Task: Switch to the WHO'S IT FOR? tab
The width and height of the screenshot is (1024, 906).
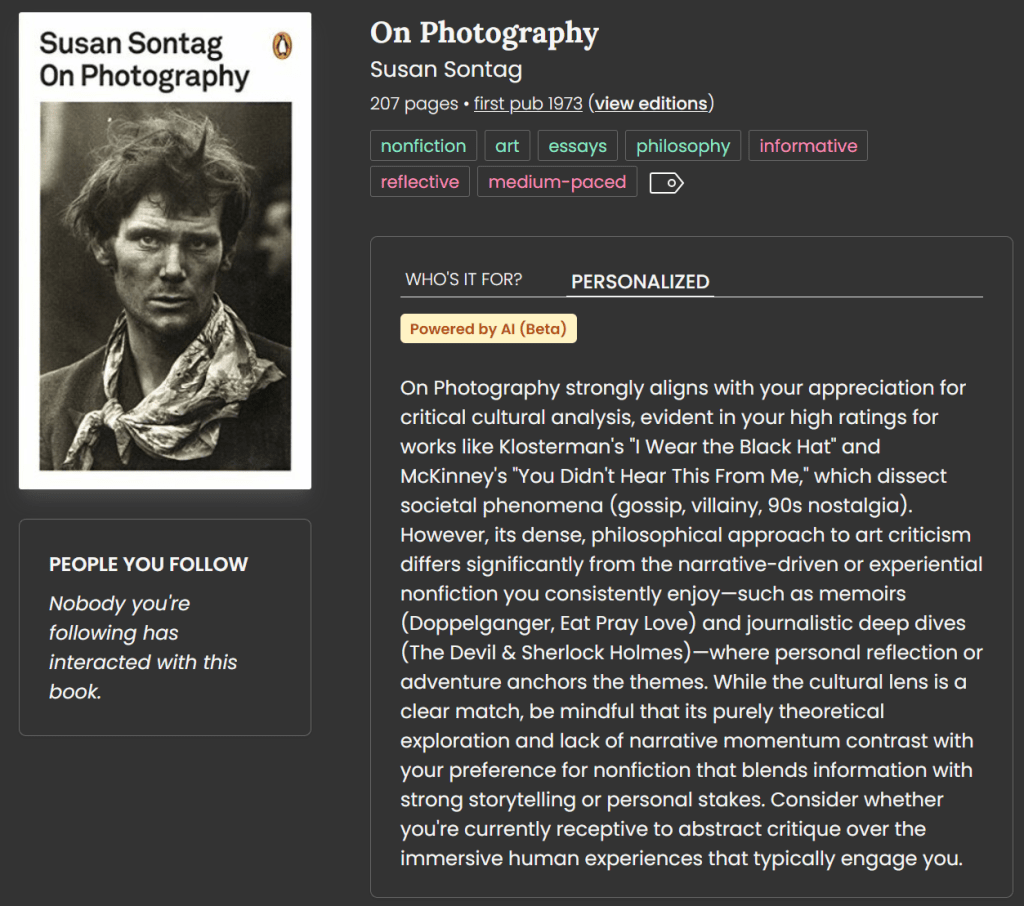Action: [x=464, y=280]
